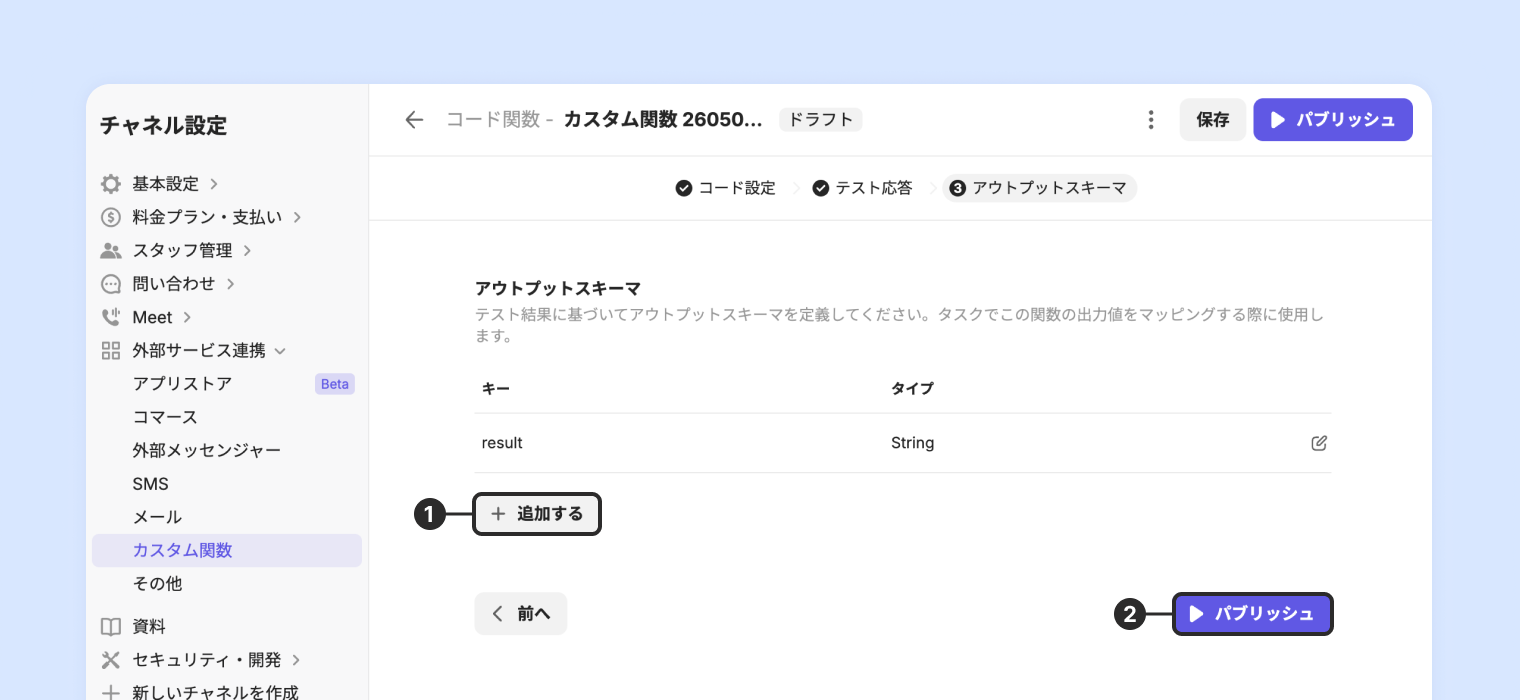The height and width of the screenshot is (700, 1520).
Task: Click the 問い合わせ chat bubble icon
Action: pos(111,284)
